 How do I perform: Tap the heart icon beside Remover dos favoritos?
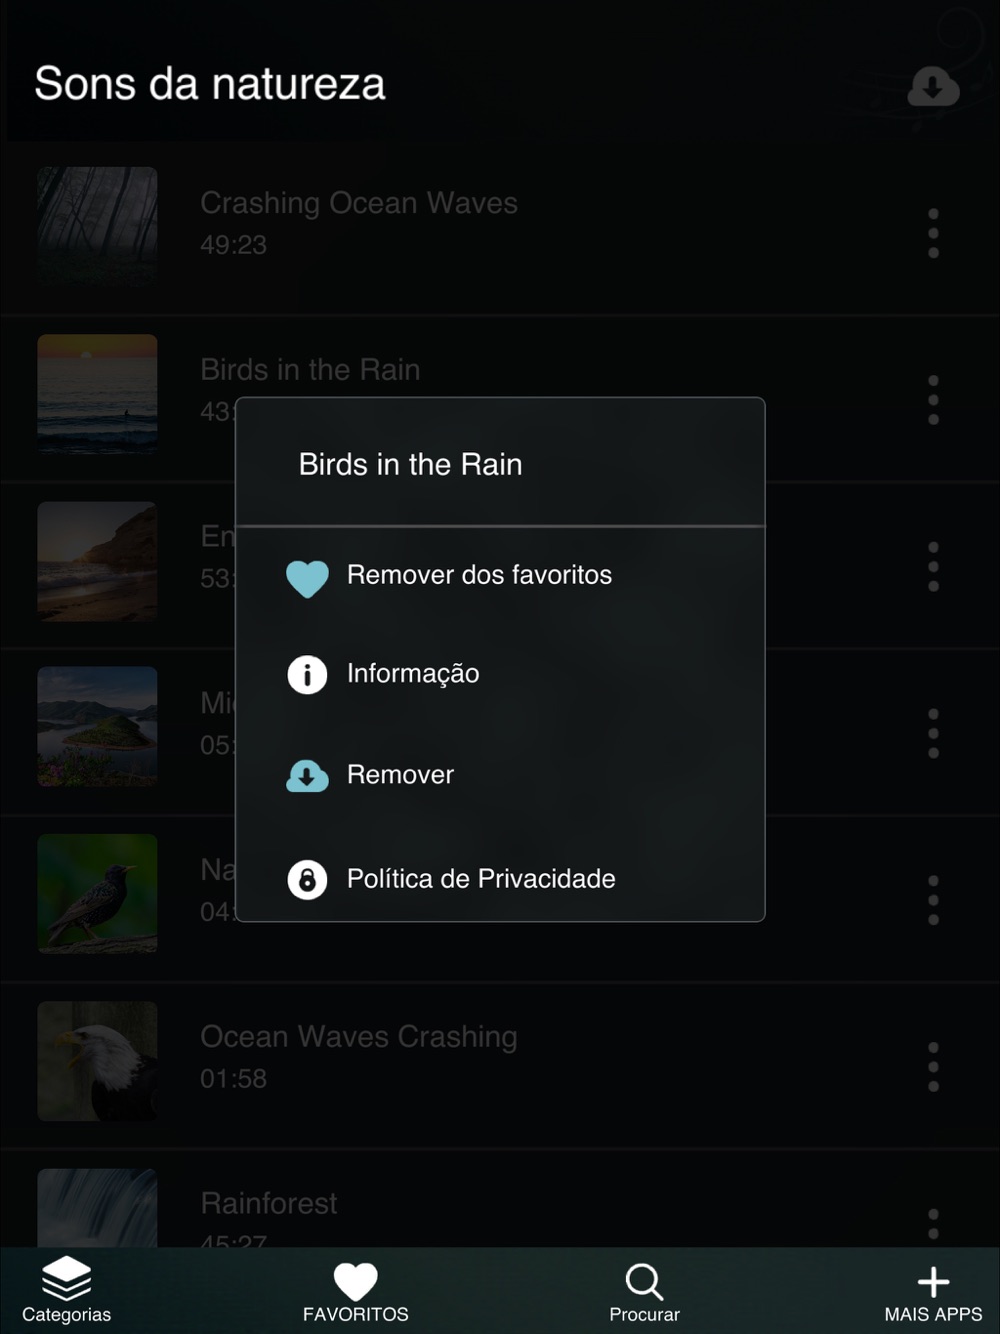pyautogui.click(x=307, y=578)
